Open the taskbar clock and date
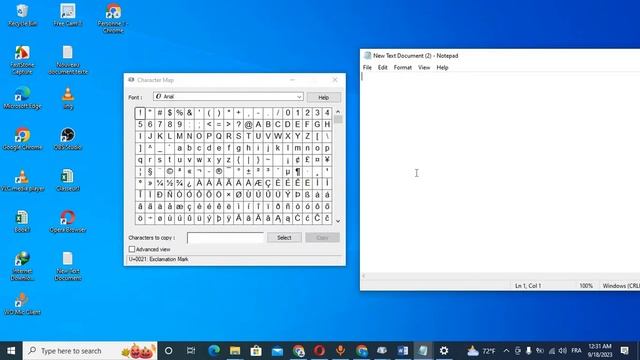The image size is (640, 360). [600, 351]
